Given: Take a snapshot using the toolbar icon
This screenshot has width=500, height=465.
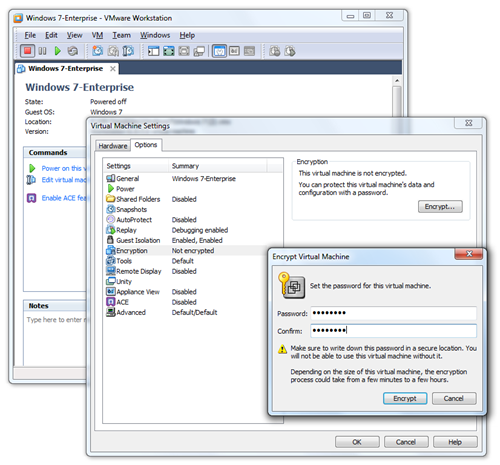Looking at the screenshot, I should [x=97, y=51].
